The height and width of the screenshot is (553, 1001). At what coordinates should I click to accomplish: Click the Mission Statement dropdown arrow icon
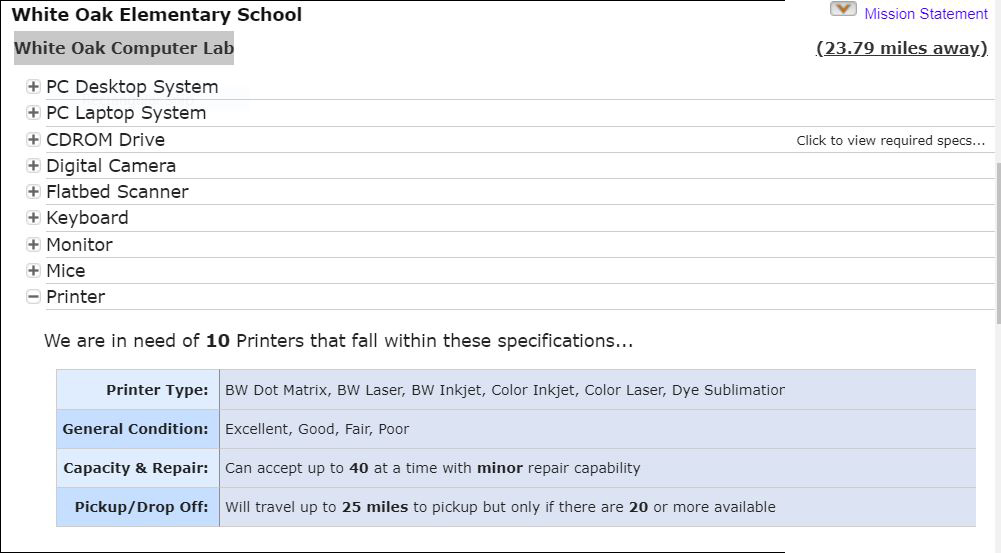[x=843, y=9]
